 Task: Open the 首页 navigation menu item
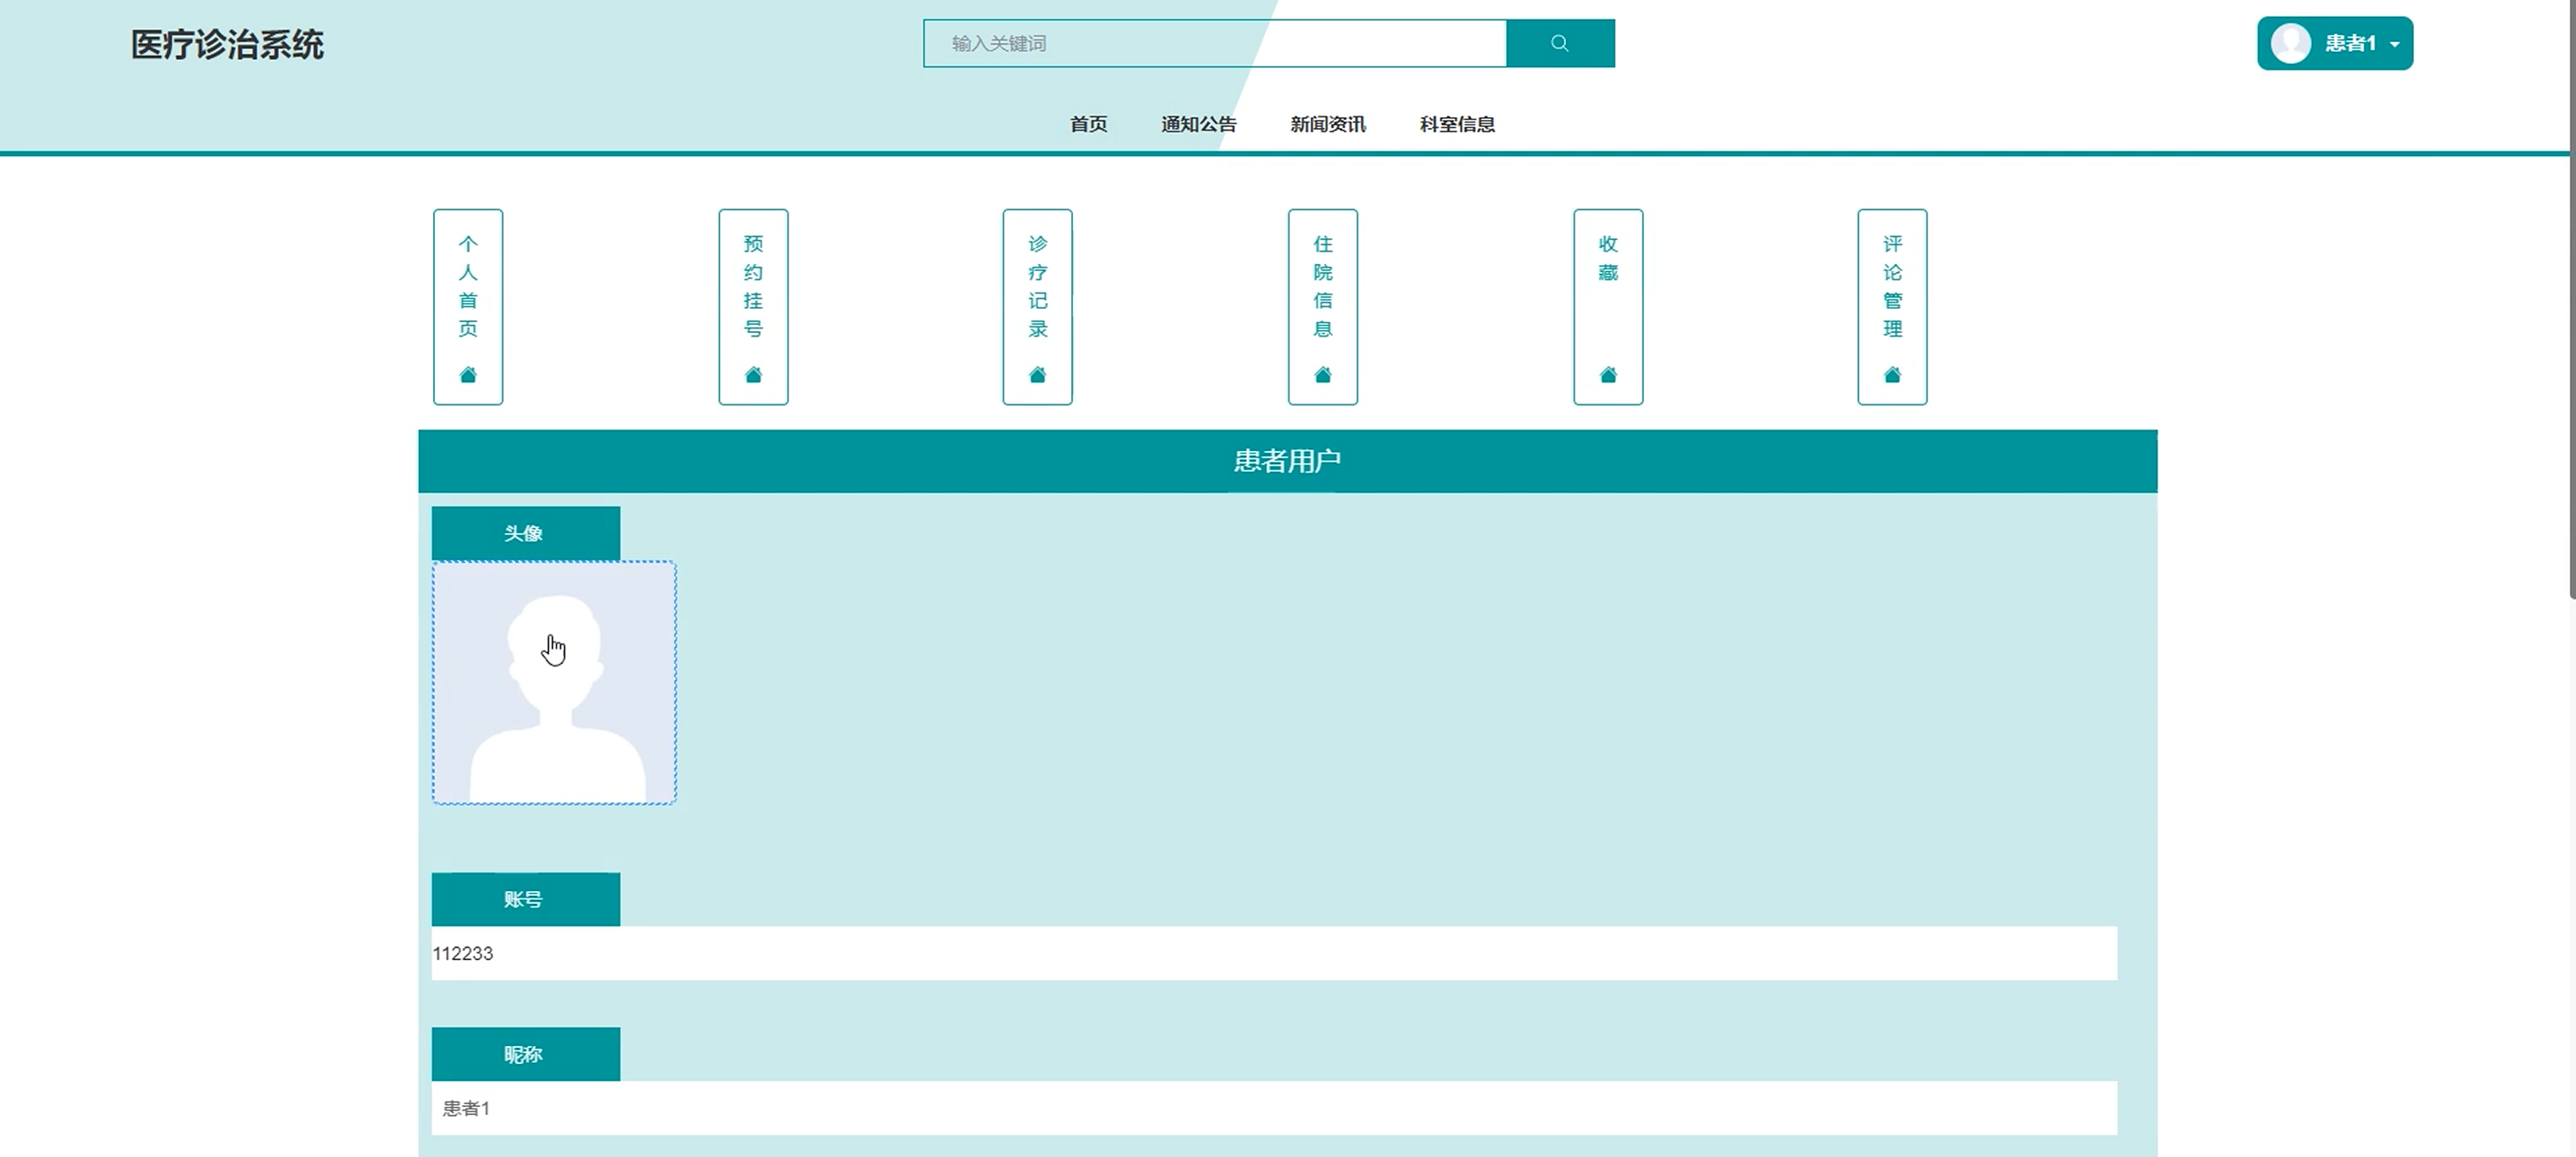pyautogui.click(x=1088, y=124)
